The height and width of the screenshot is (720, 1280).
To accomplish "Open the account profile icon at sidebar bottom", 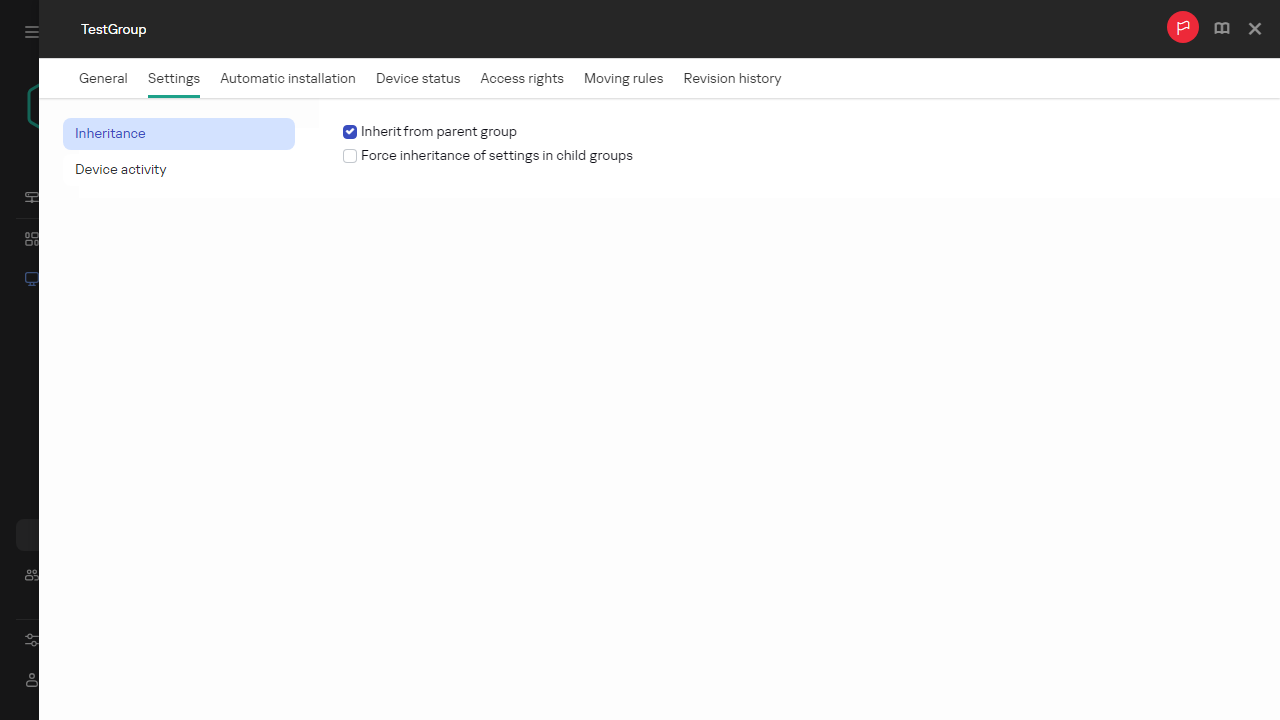I will (32, 680).
